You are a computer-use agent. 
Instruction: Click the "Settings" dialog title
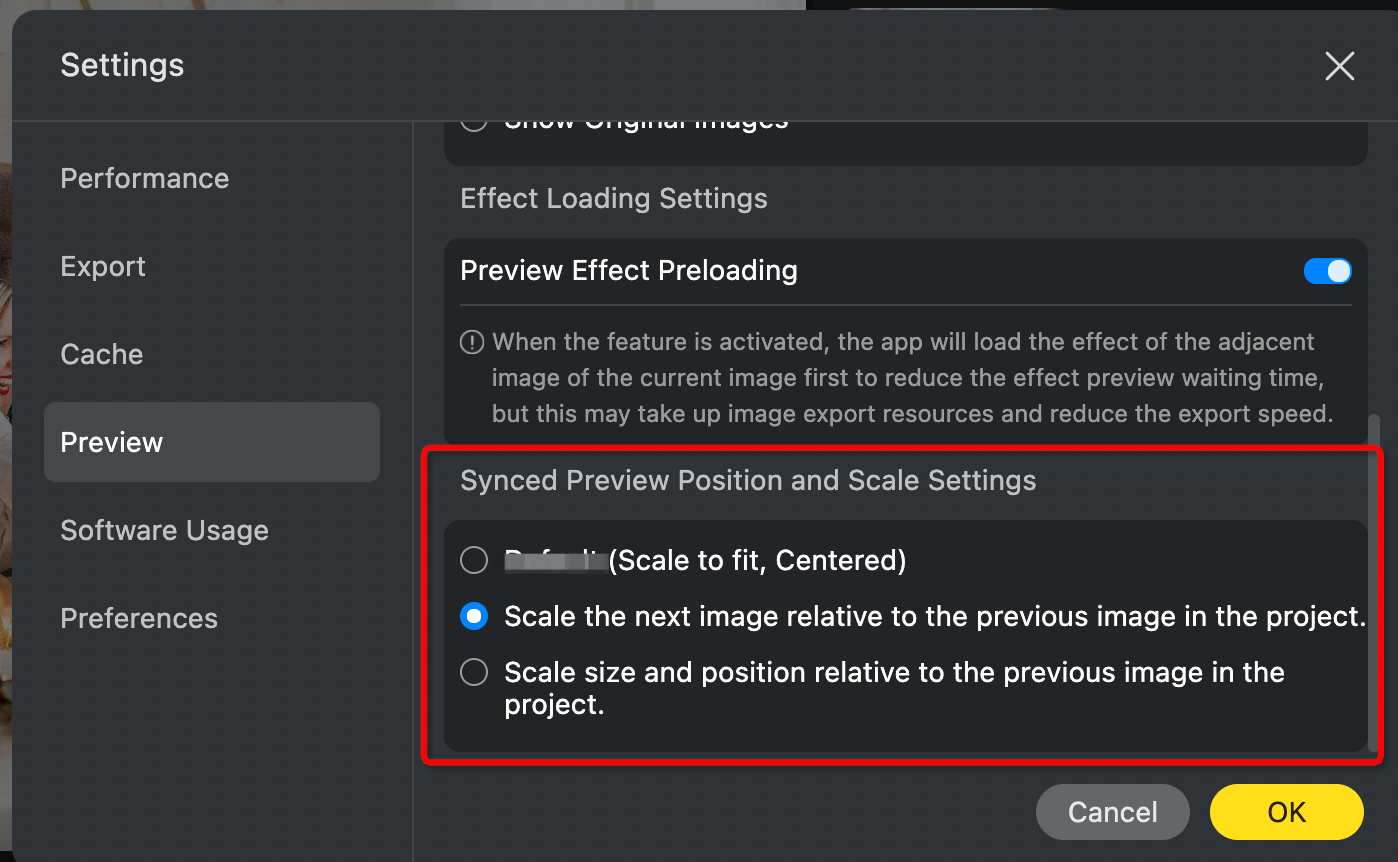(122, 65)
